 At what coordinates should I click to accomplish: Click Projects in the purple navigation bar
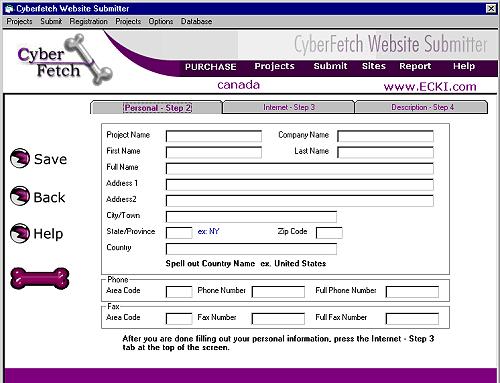click(274, 66)
